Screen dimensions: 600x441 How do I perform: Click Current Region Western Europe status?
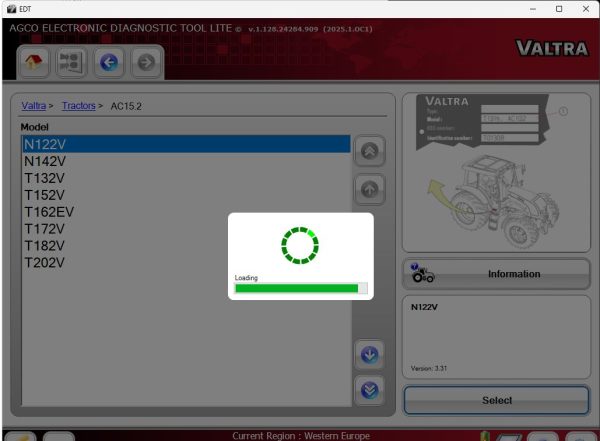[x=301, y=436]
